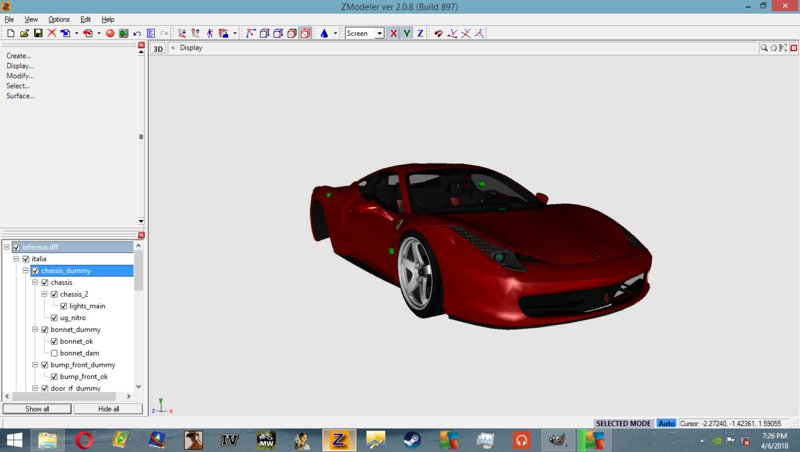Click the viewport zoom magnifier icon
This screenshot has width=800, height=452.
[764, 48]
